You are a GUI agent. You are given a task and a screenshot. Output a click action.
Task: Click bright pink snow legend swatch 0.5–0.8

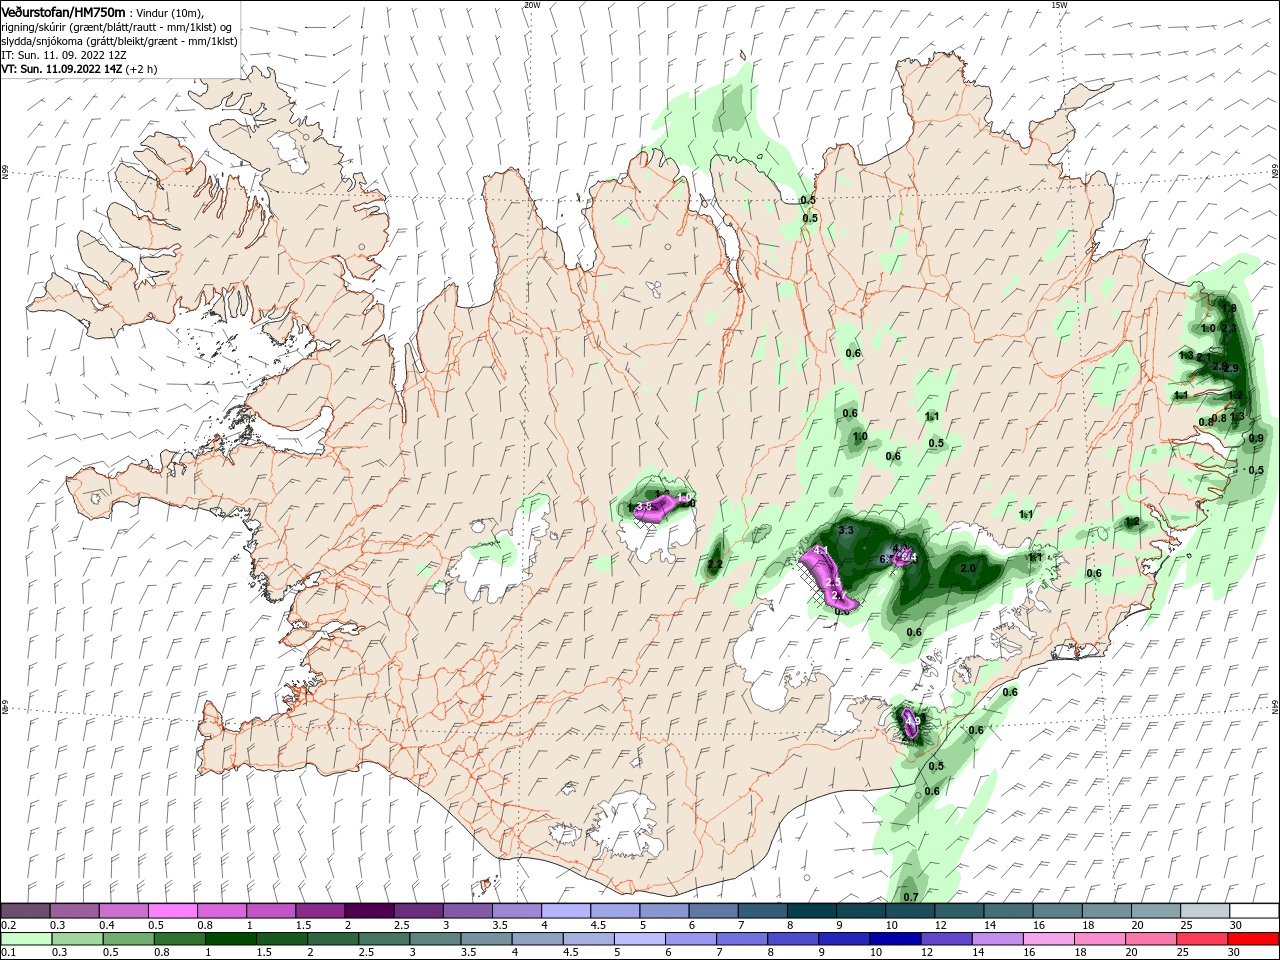[x=172, y=910]
